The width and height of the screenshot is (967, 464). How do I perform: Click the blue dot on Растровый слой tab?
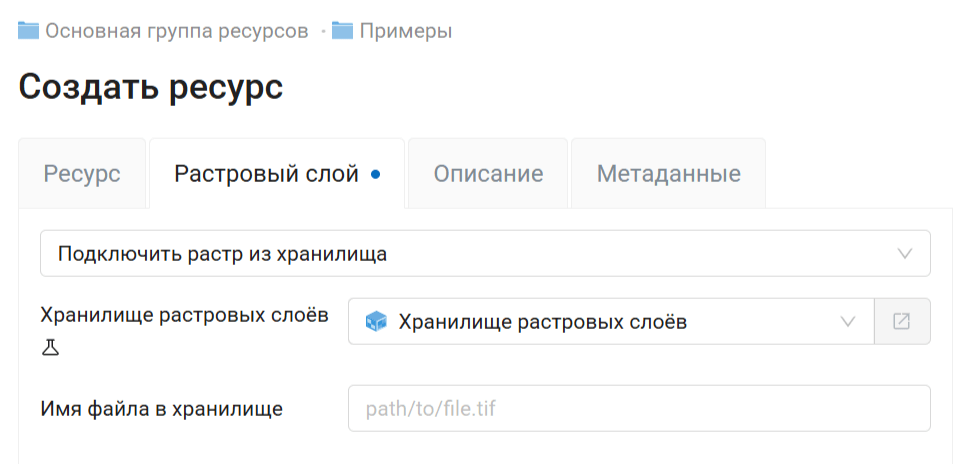pos(375,174)
